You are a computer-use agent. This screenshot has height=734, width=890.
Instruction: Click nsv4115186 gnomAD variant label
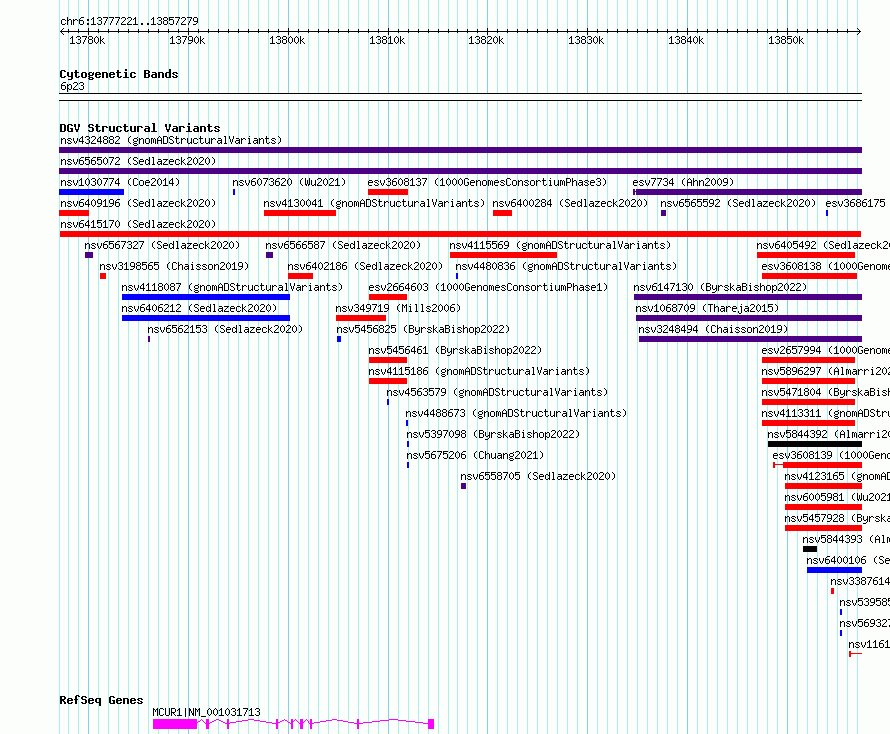(x=479, y=371)
